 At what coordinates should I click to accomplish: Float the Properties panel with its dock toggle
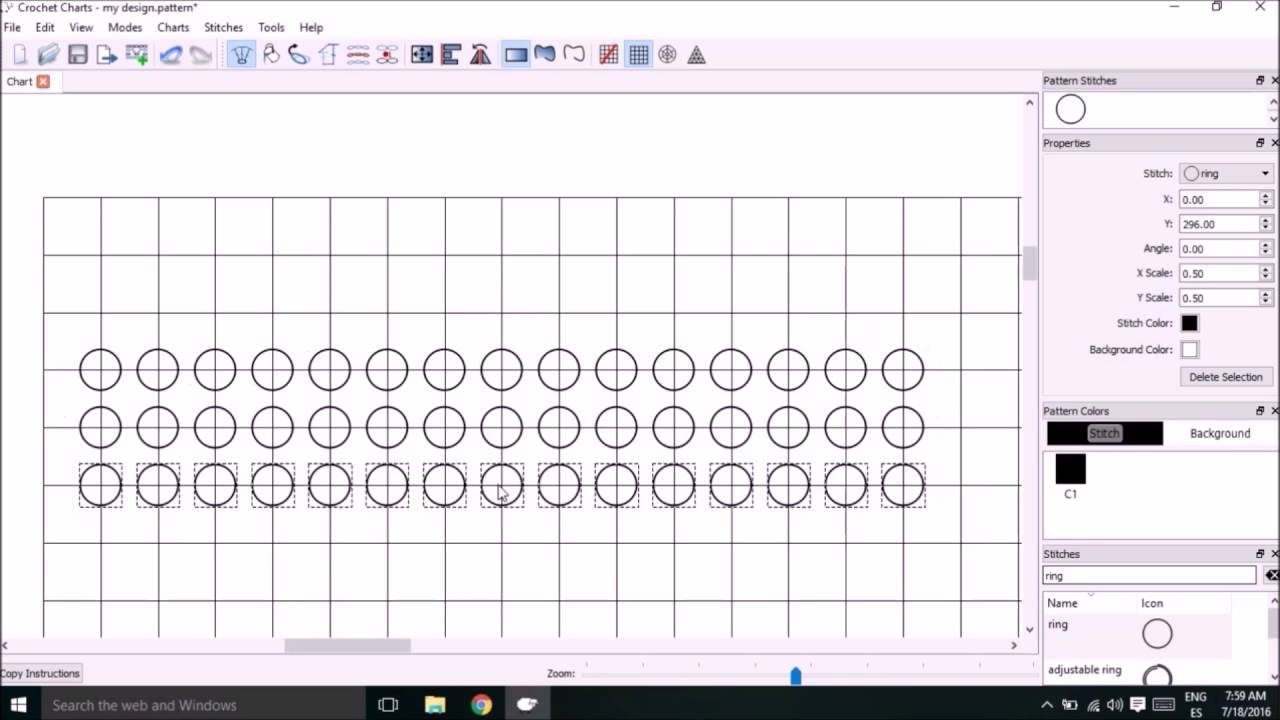tap(1258, 142)
